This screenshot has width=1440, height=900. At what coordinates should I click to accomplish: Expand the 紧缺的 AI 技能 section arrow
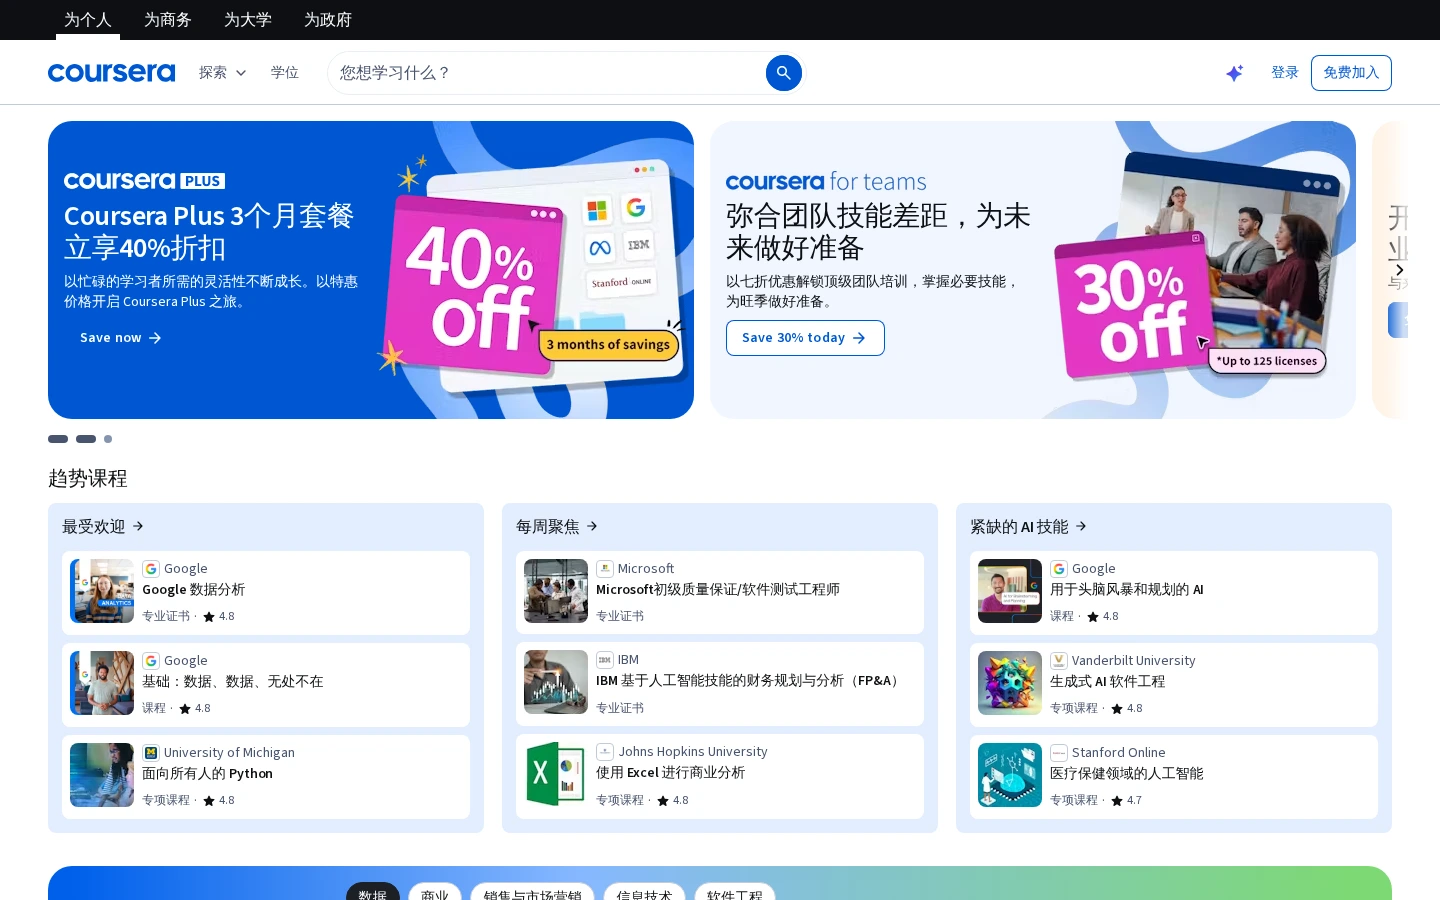tap(1081, 526)
